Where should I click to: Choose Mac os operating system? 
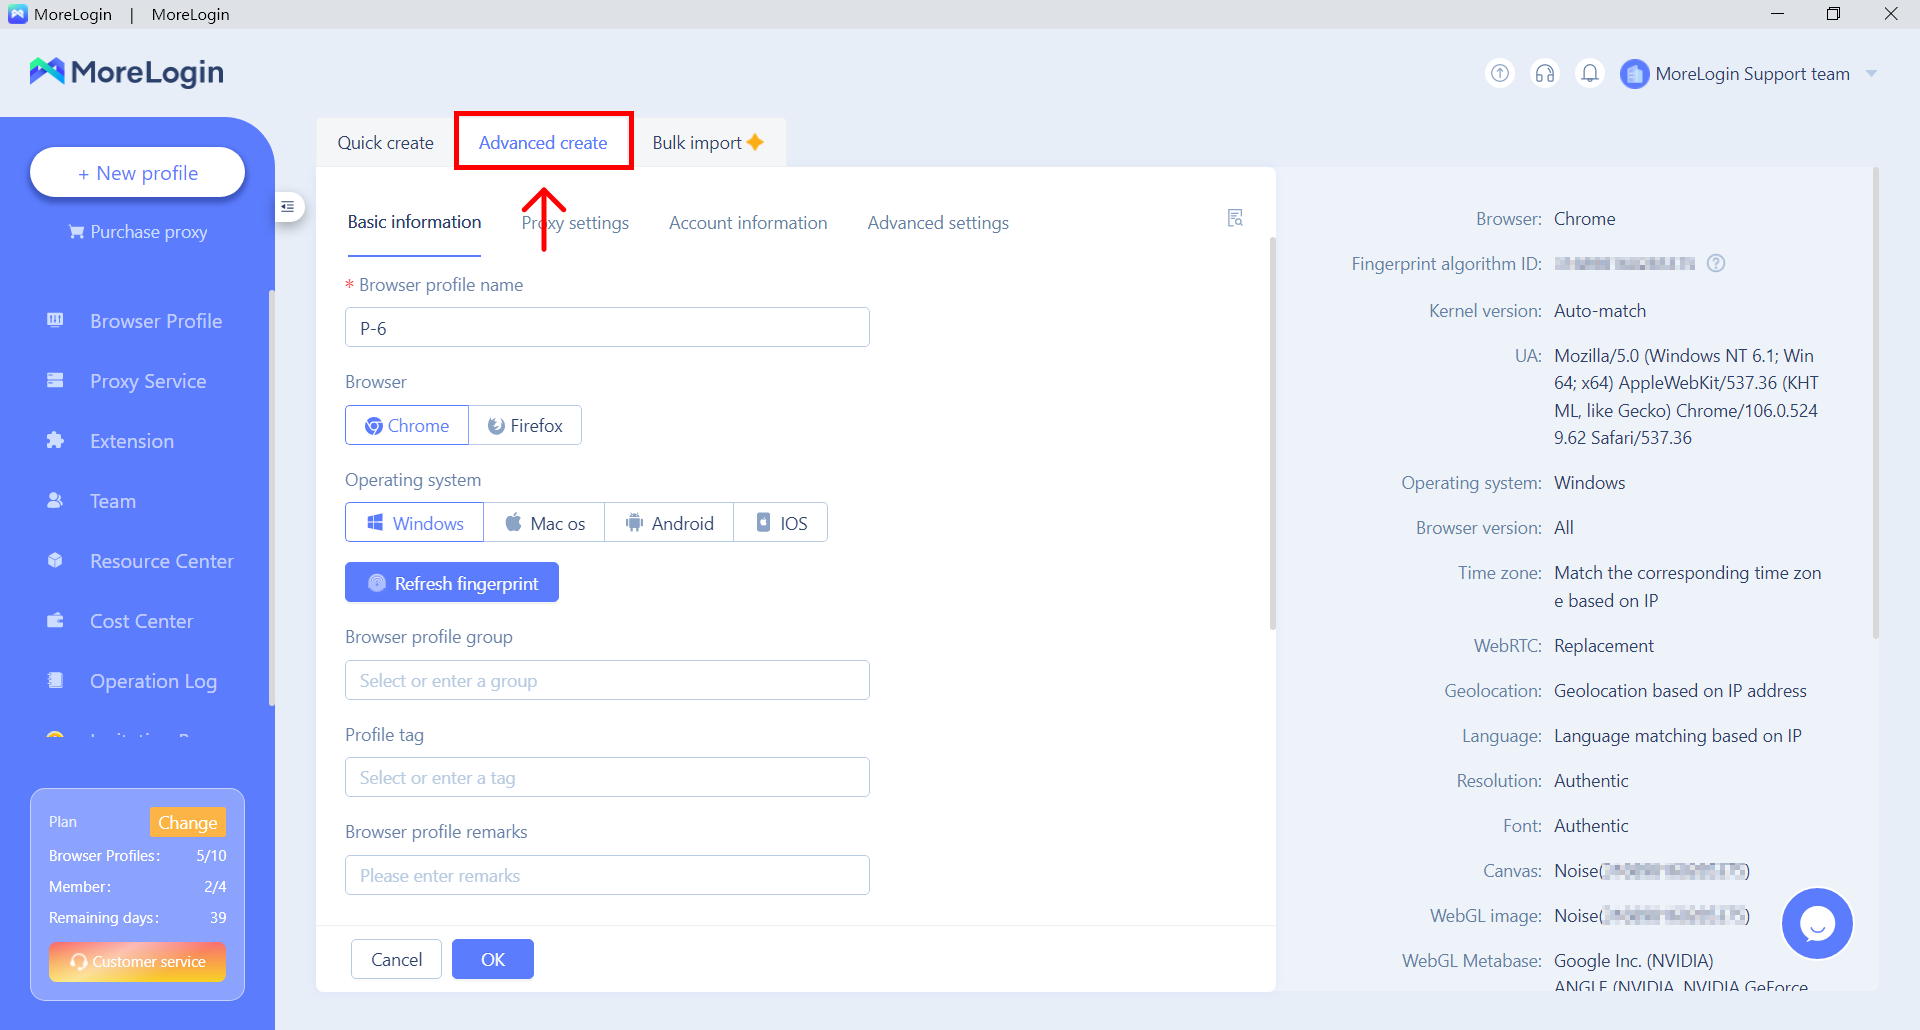pyautogui.click(x=545, y=523)
